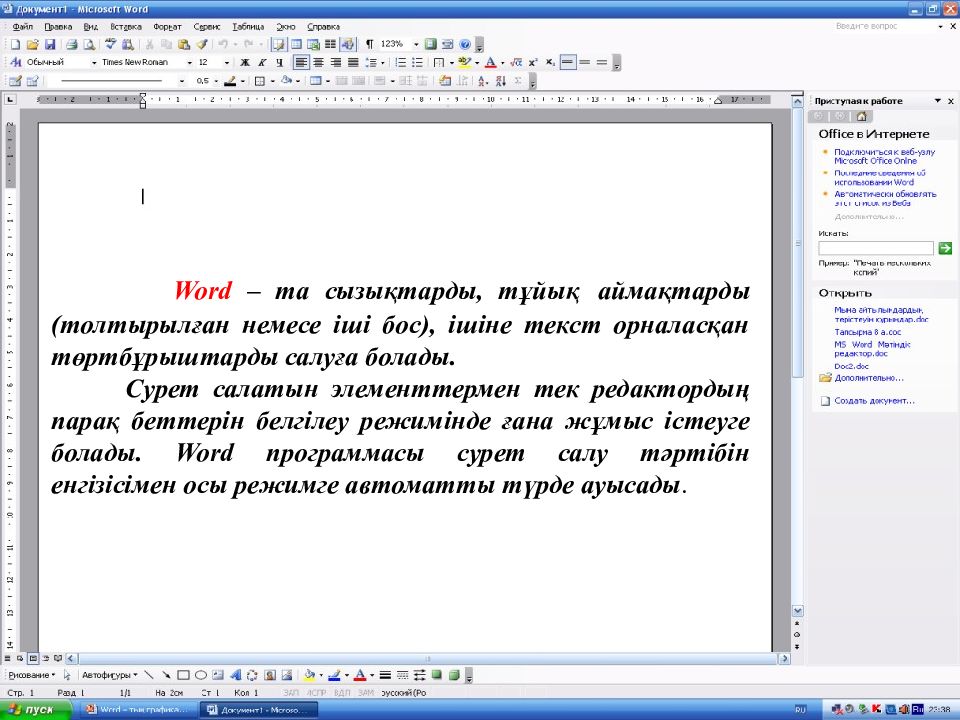Create a new blank document from toolbar

(15, 44)
